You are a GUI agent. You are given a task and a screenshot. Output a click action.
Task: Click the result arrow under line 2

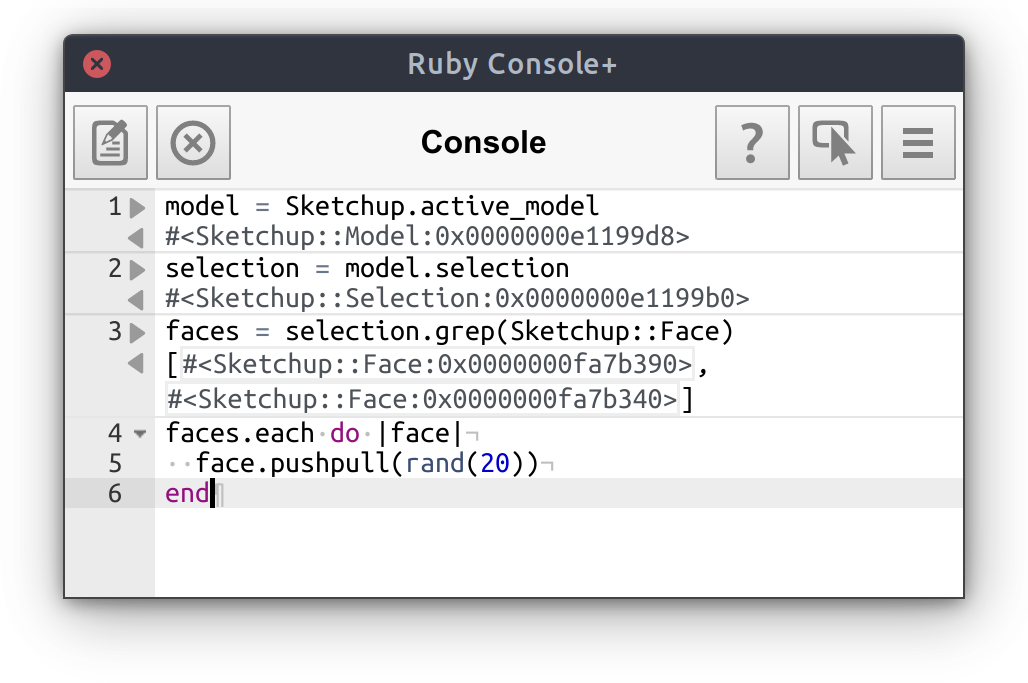pos(137,299)
